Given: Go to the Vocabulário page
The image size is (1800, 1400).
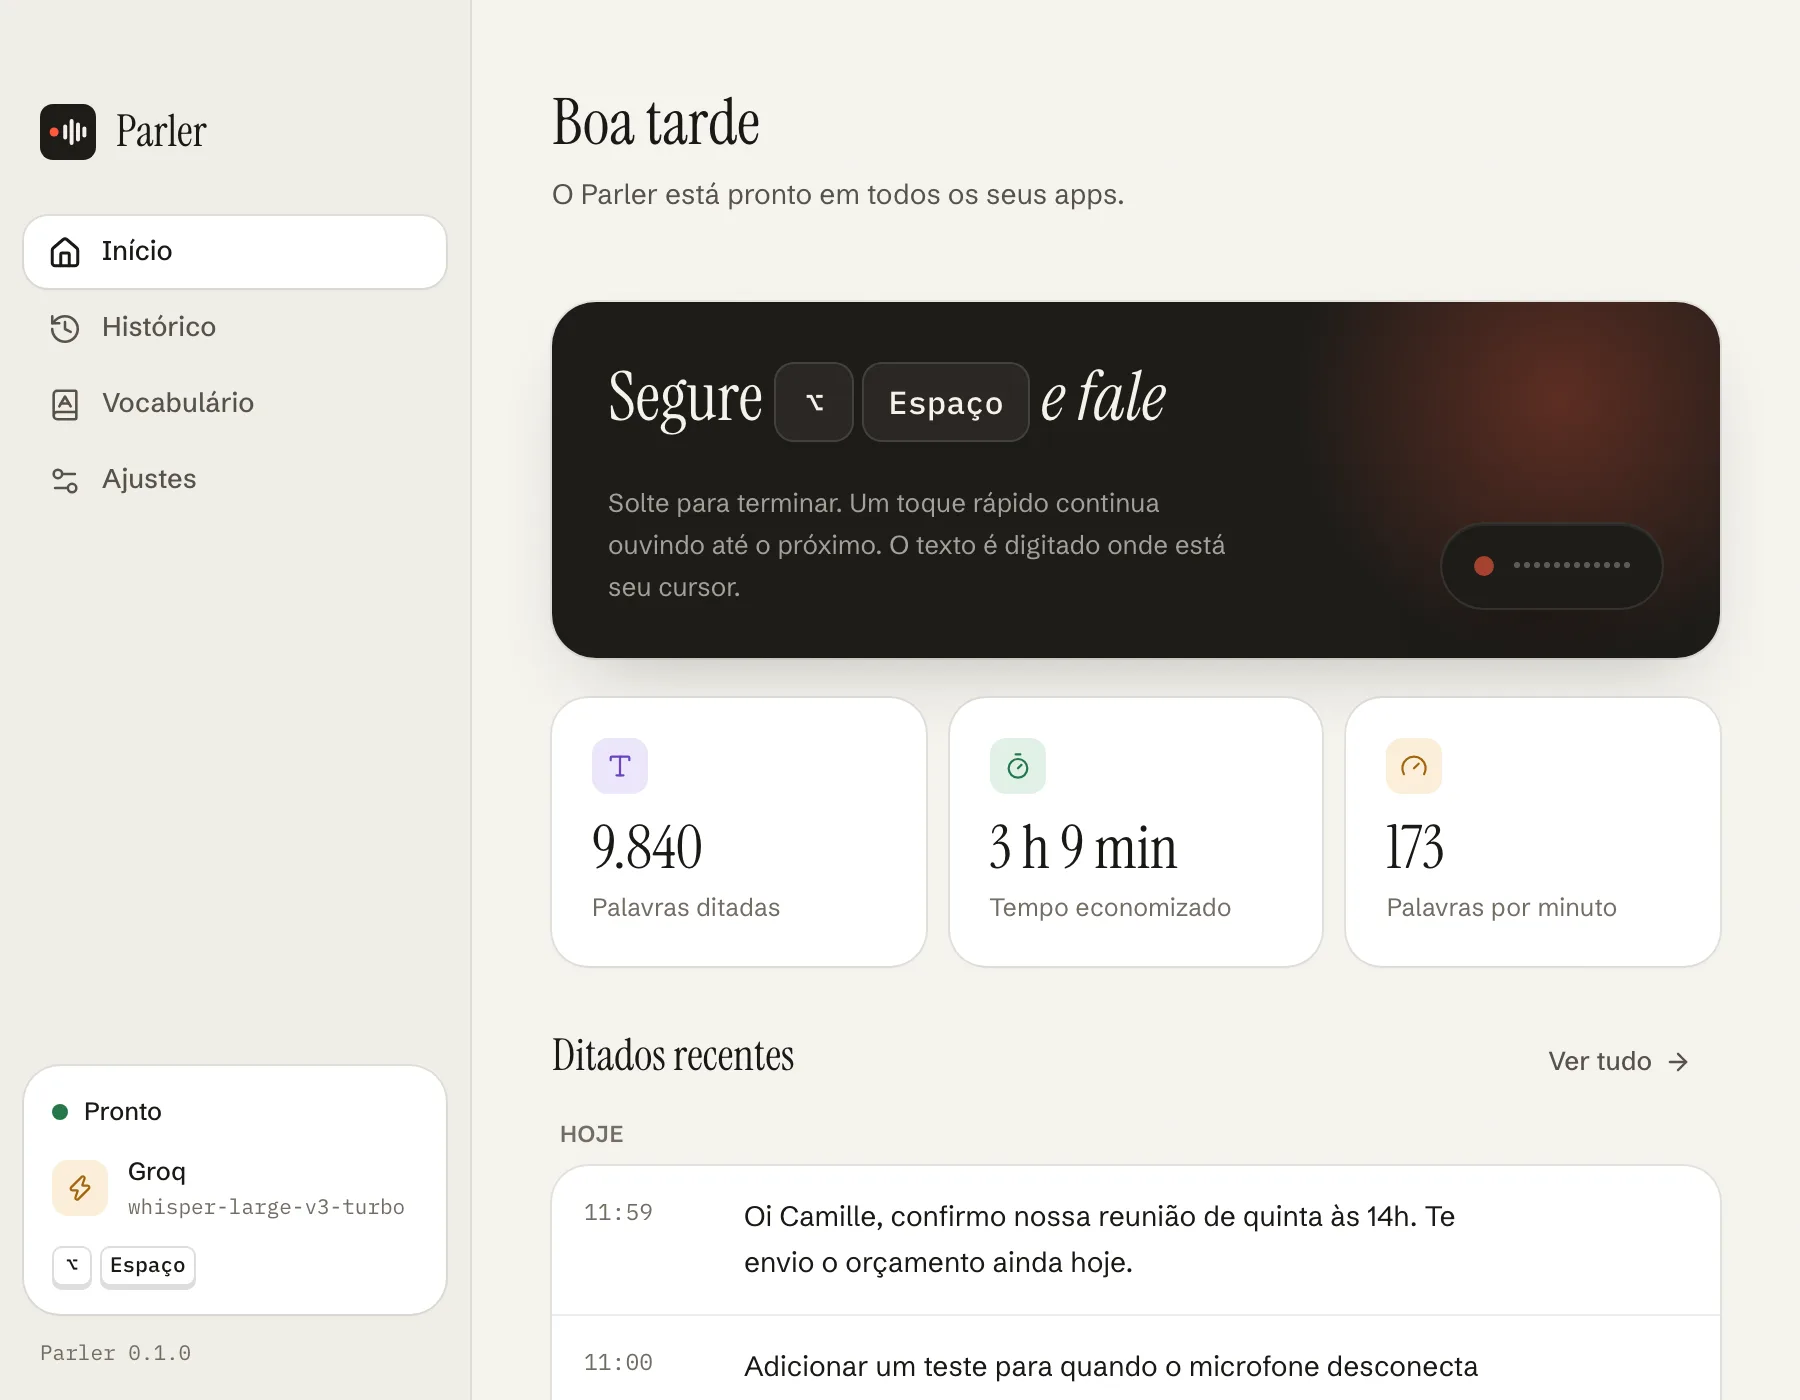Looking at the screenshot, I should tap(235, 404).
